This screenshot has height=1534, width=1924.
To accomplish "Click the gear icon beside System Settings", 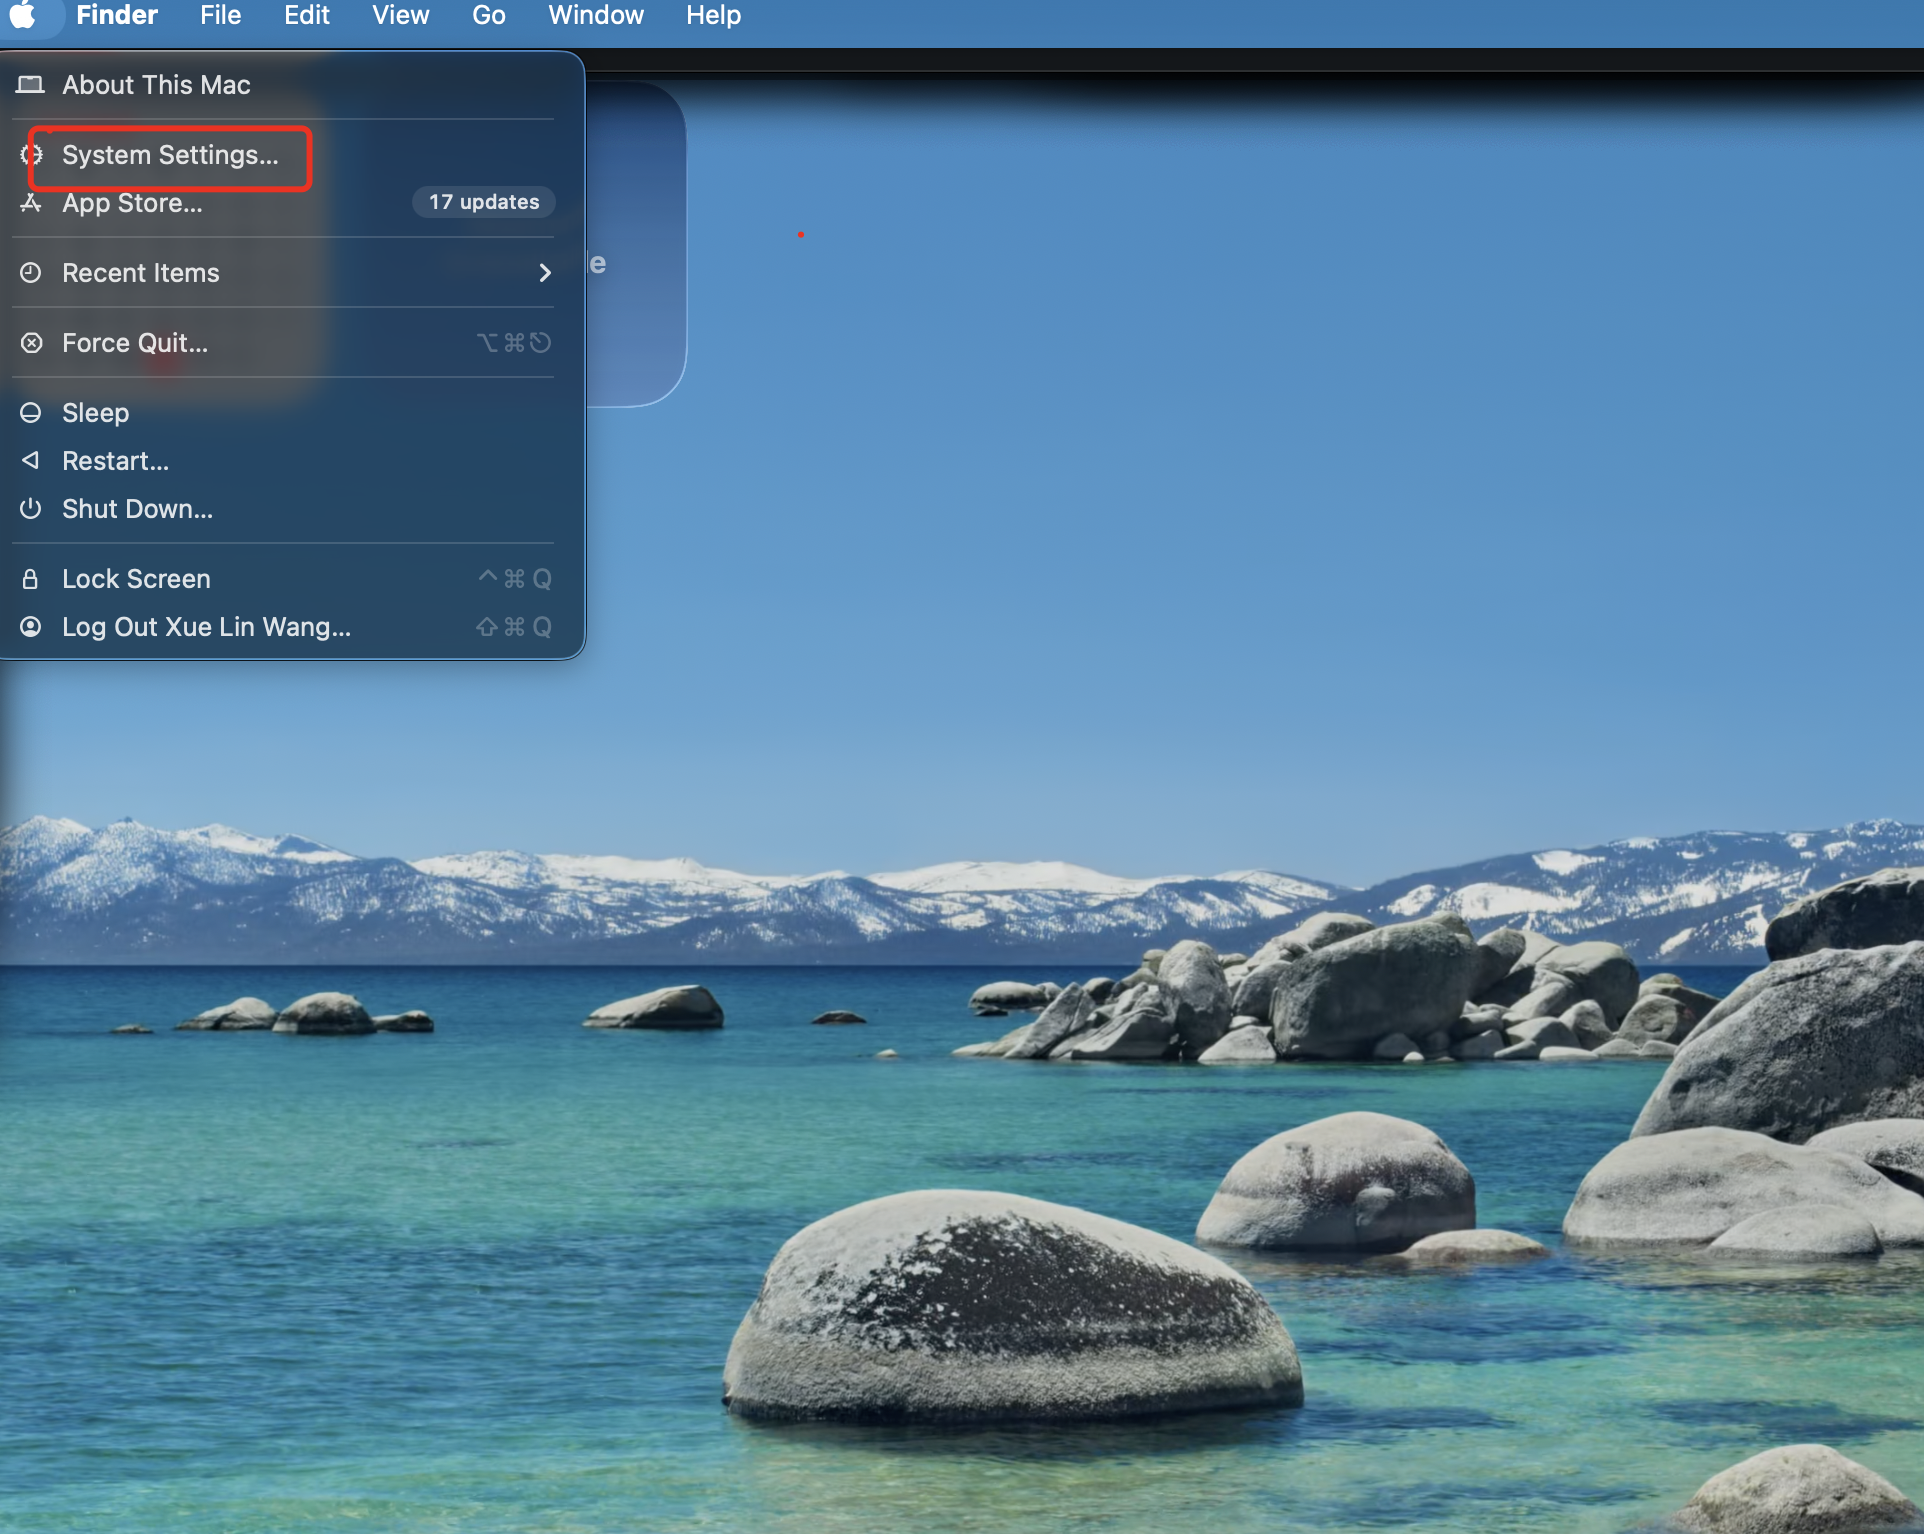I will coord(31,155).
